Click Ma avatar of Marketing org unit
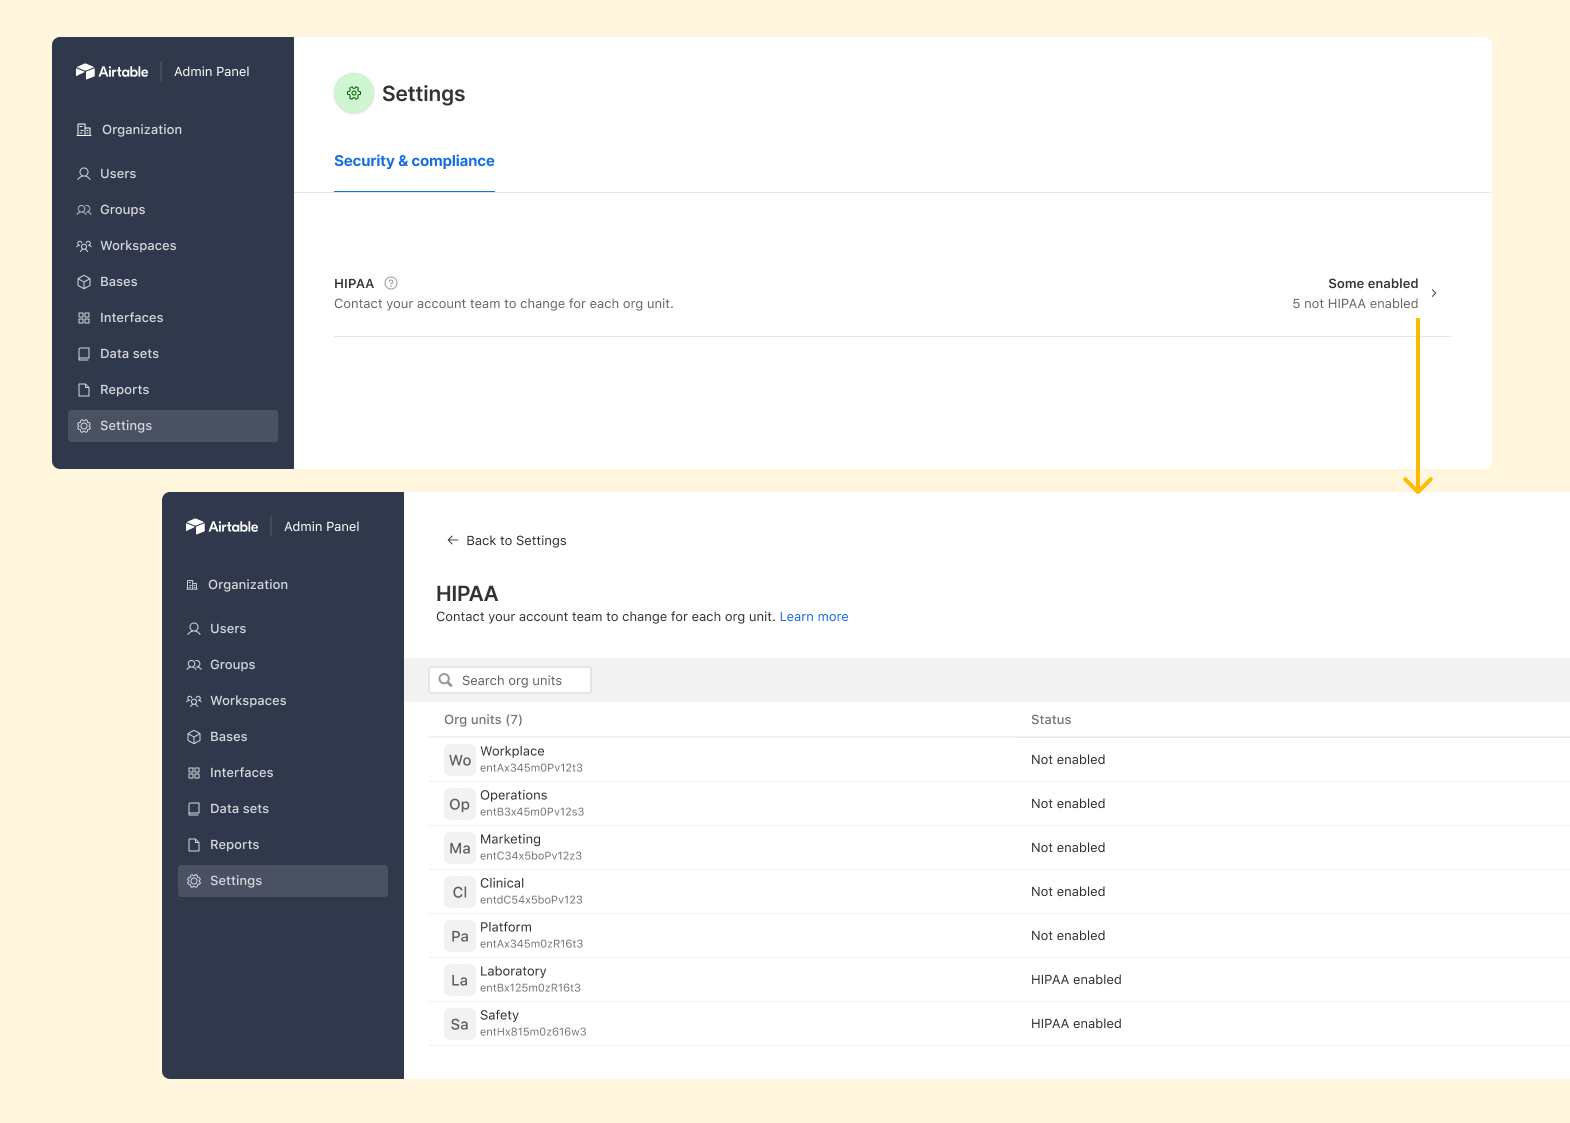The image size is (1570, 1123). pos(460,848)
